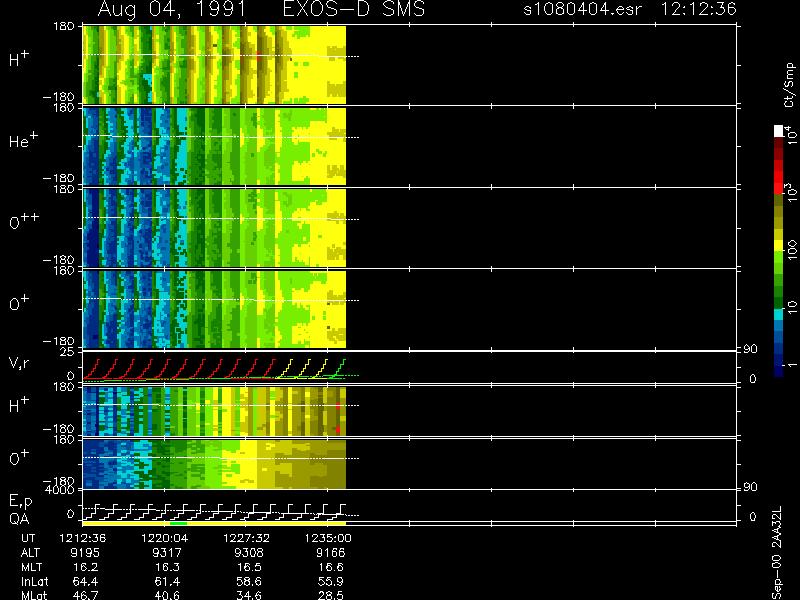
Task: Click the altitude value "9308"
Action: (248, 553)
